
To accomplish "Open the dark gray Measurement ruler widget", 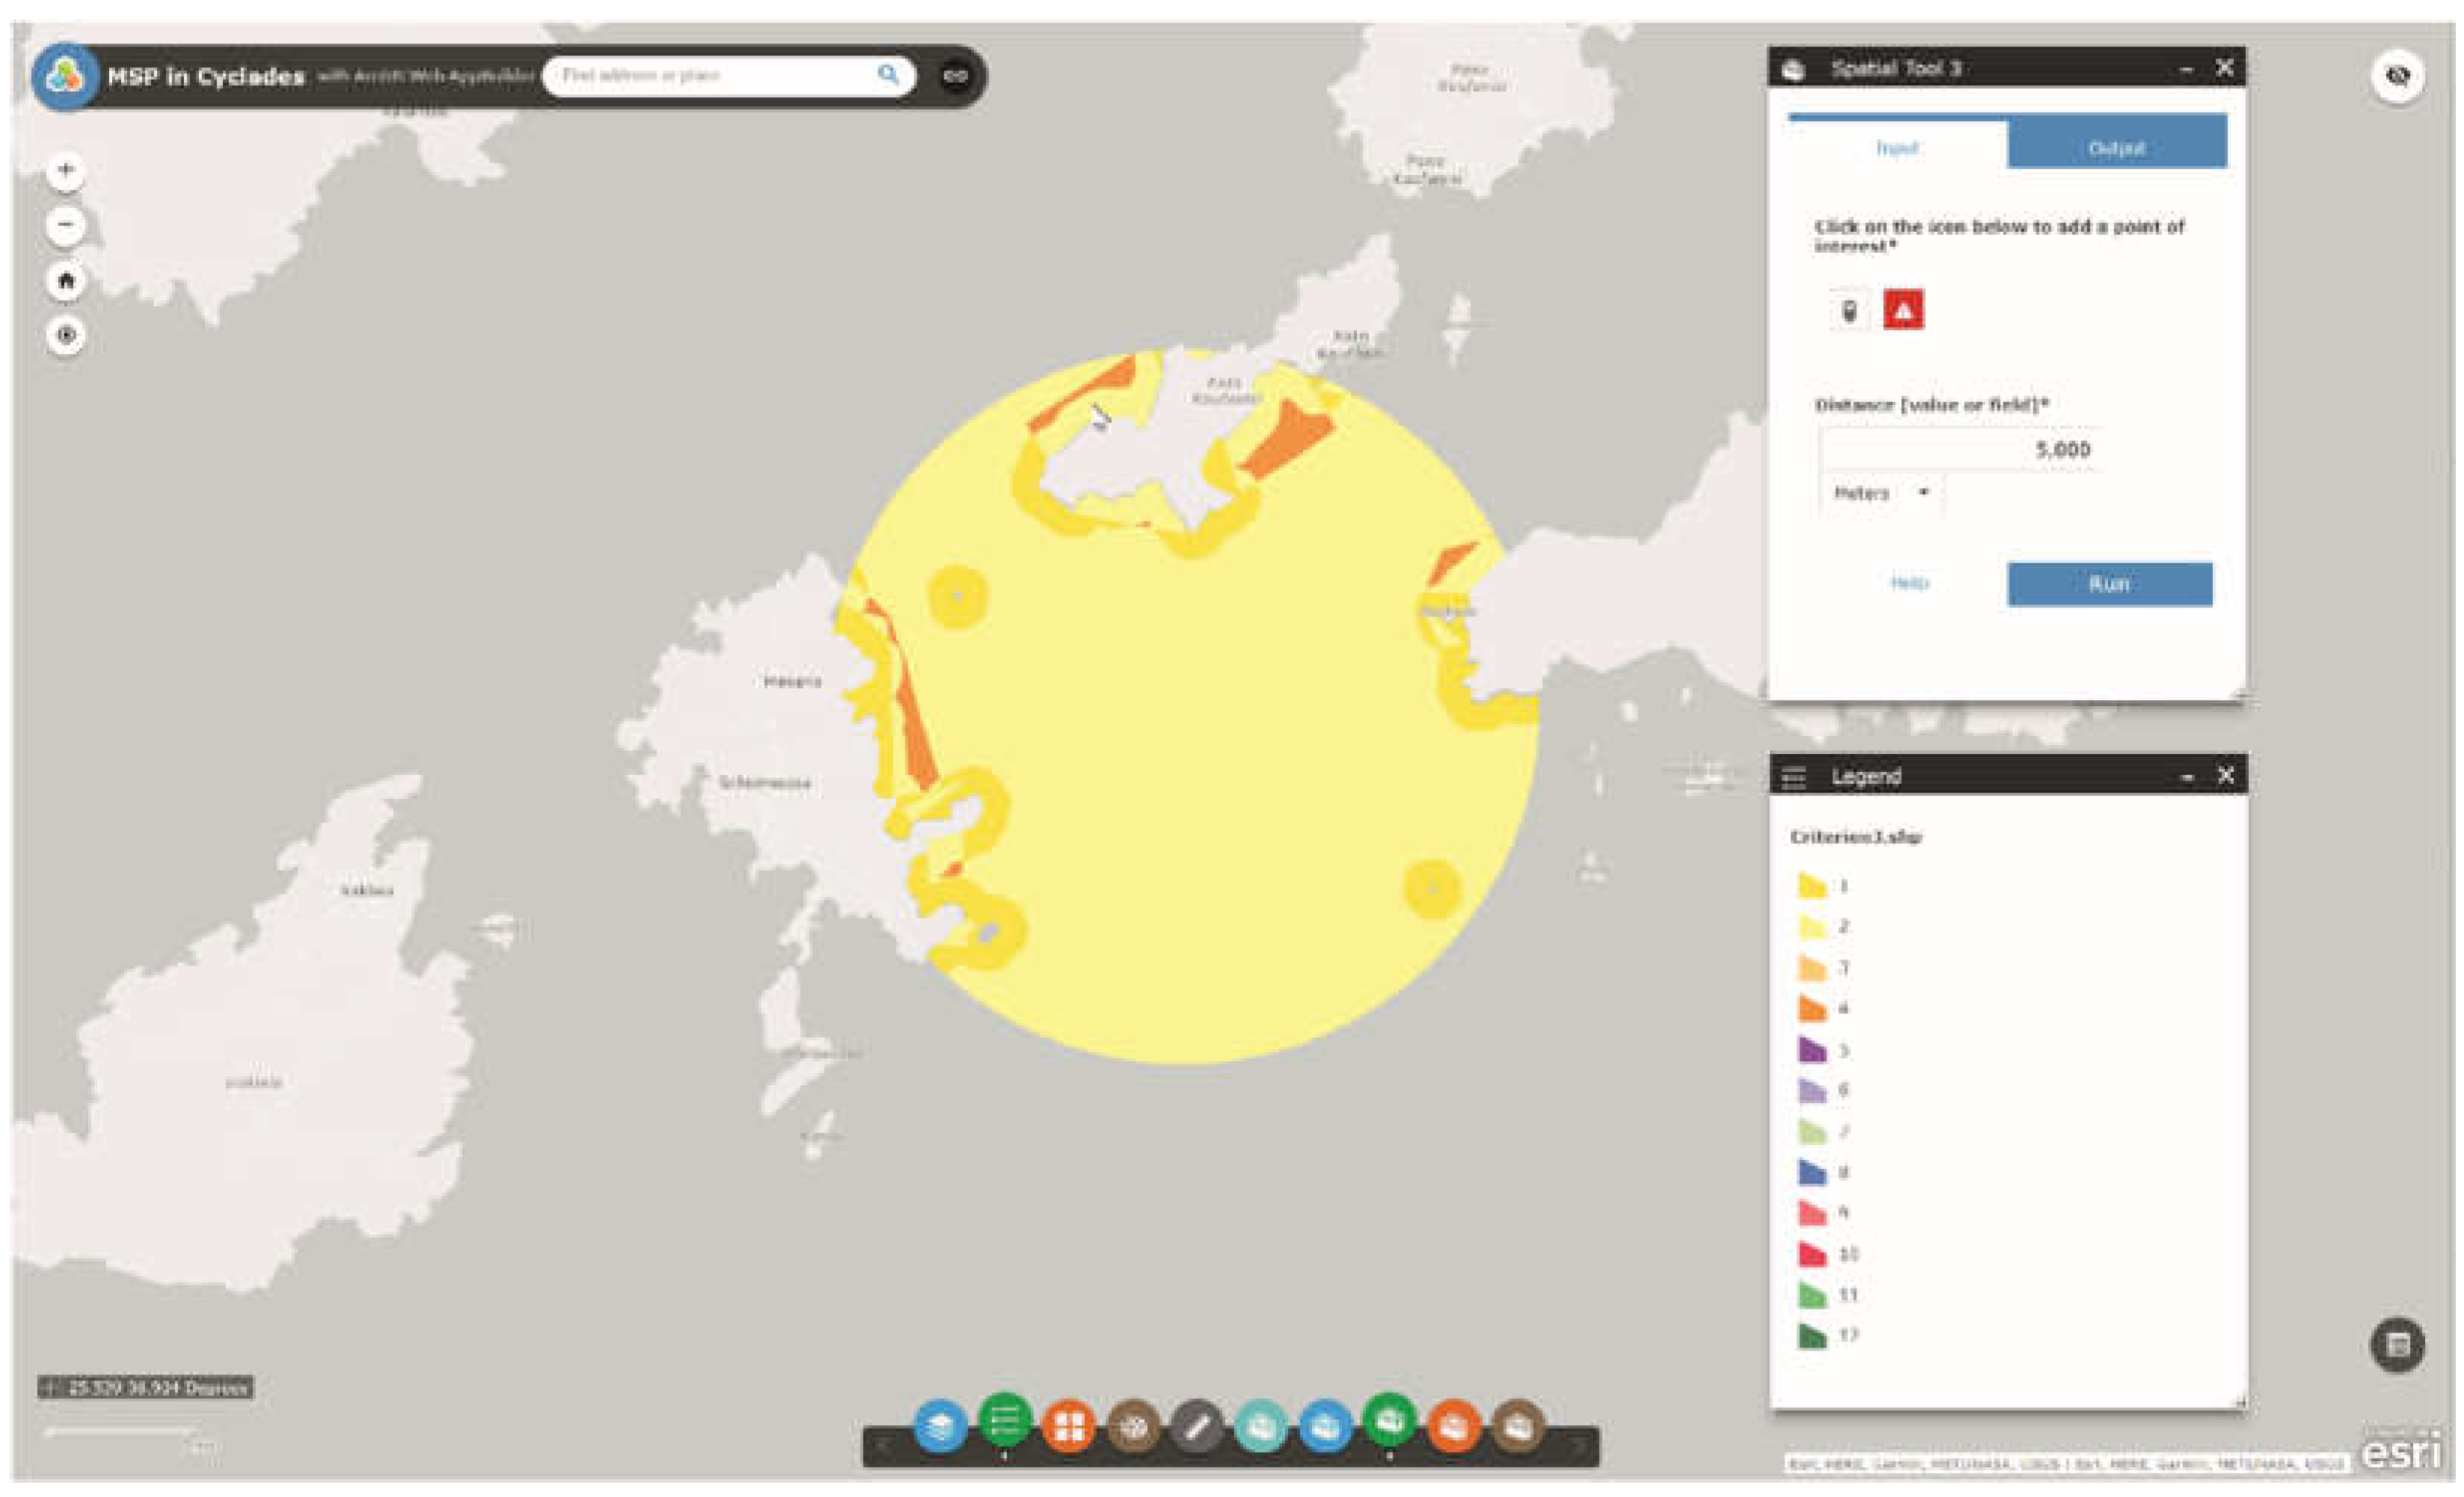I will point(1197,1426).
